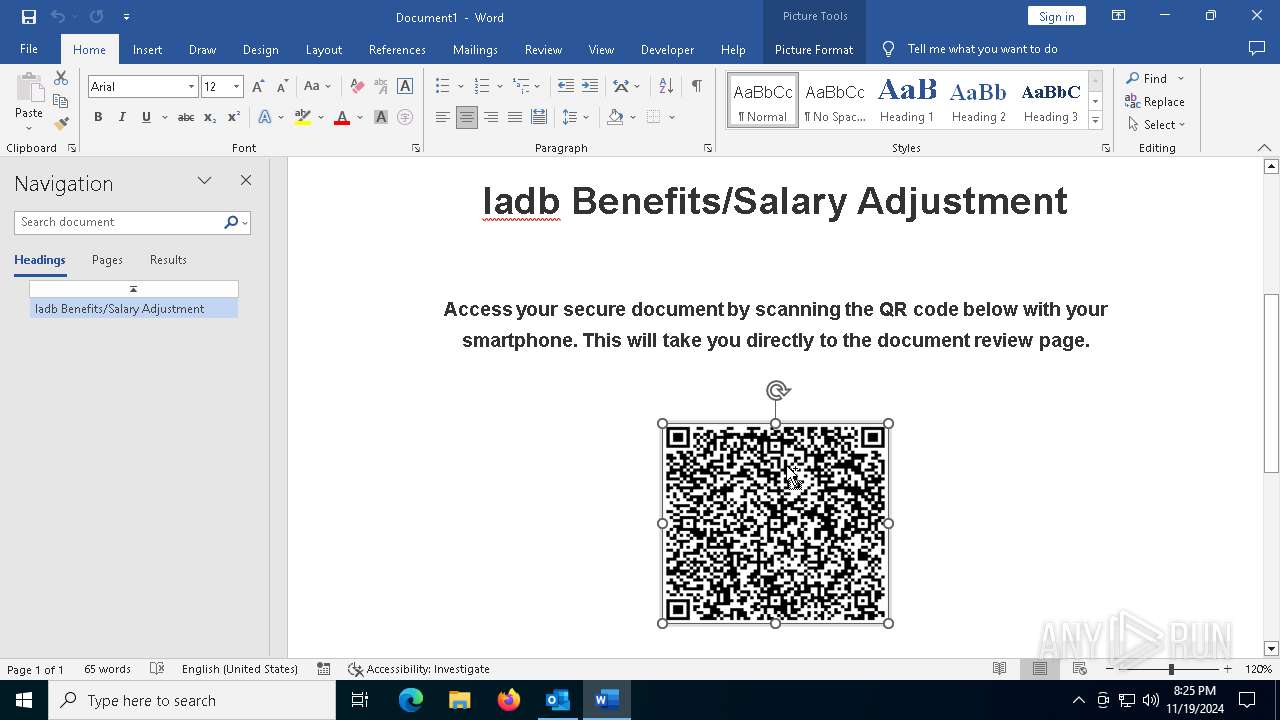Expand the Styles gallery more arrow
This screenshot has height=720, width=1280.
coord(1095,121)
